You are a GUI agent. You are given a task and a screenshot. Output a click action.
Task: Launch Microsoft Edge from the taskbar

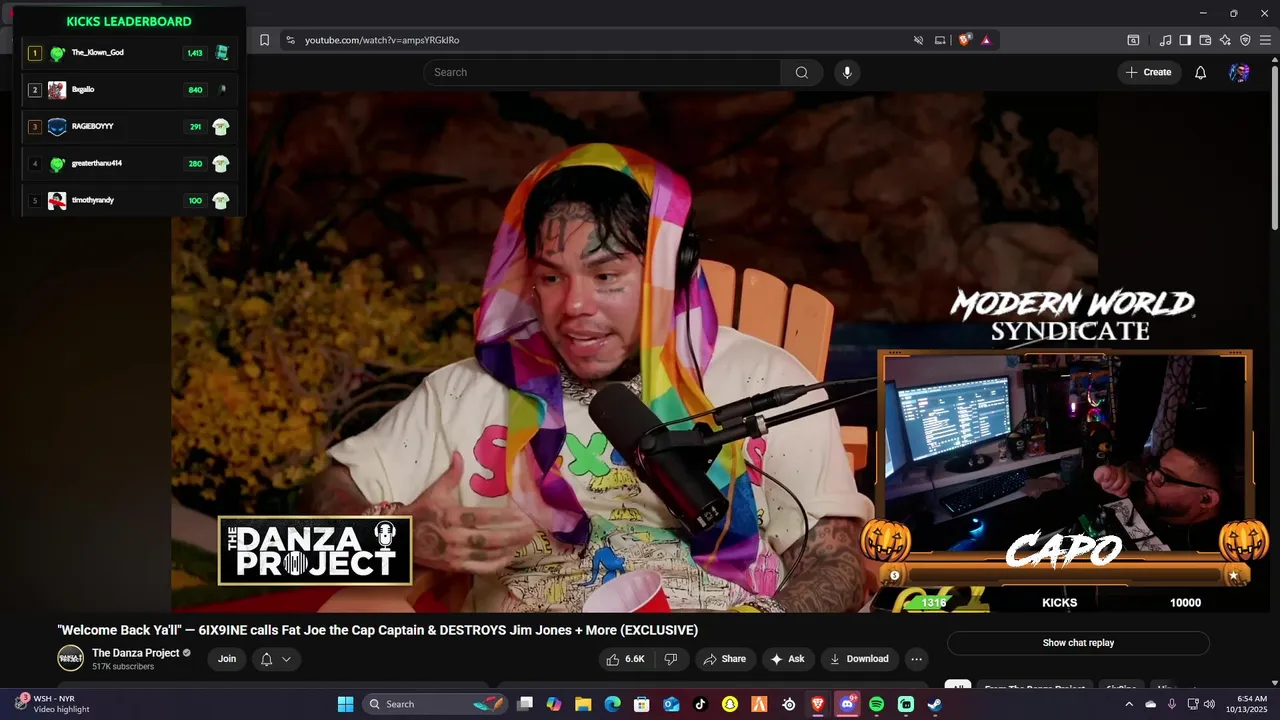point(612,704)
